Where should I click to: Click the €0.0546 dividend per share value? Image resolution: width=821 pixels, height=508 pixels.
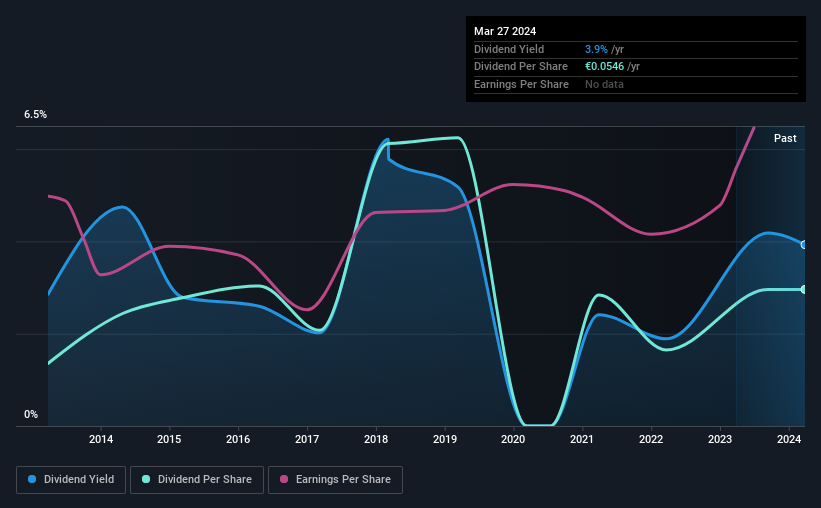click(x=604, y=67)
